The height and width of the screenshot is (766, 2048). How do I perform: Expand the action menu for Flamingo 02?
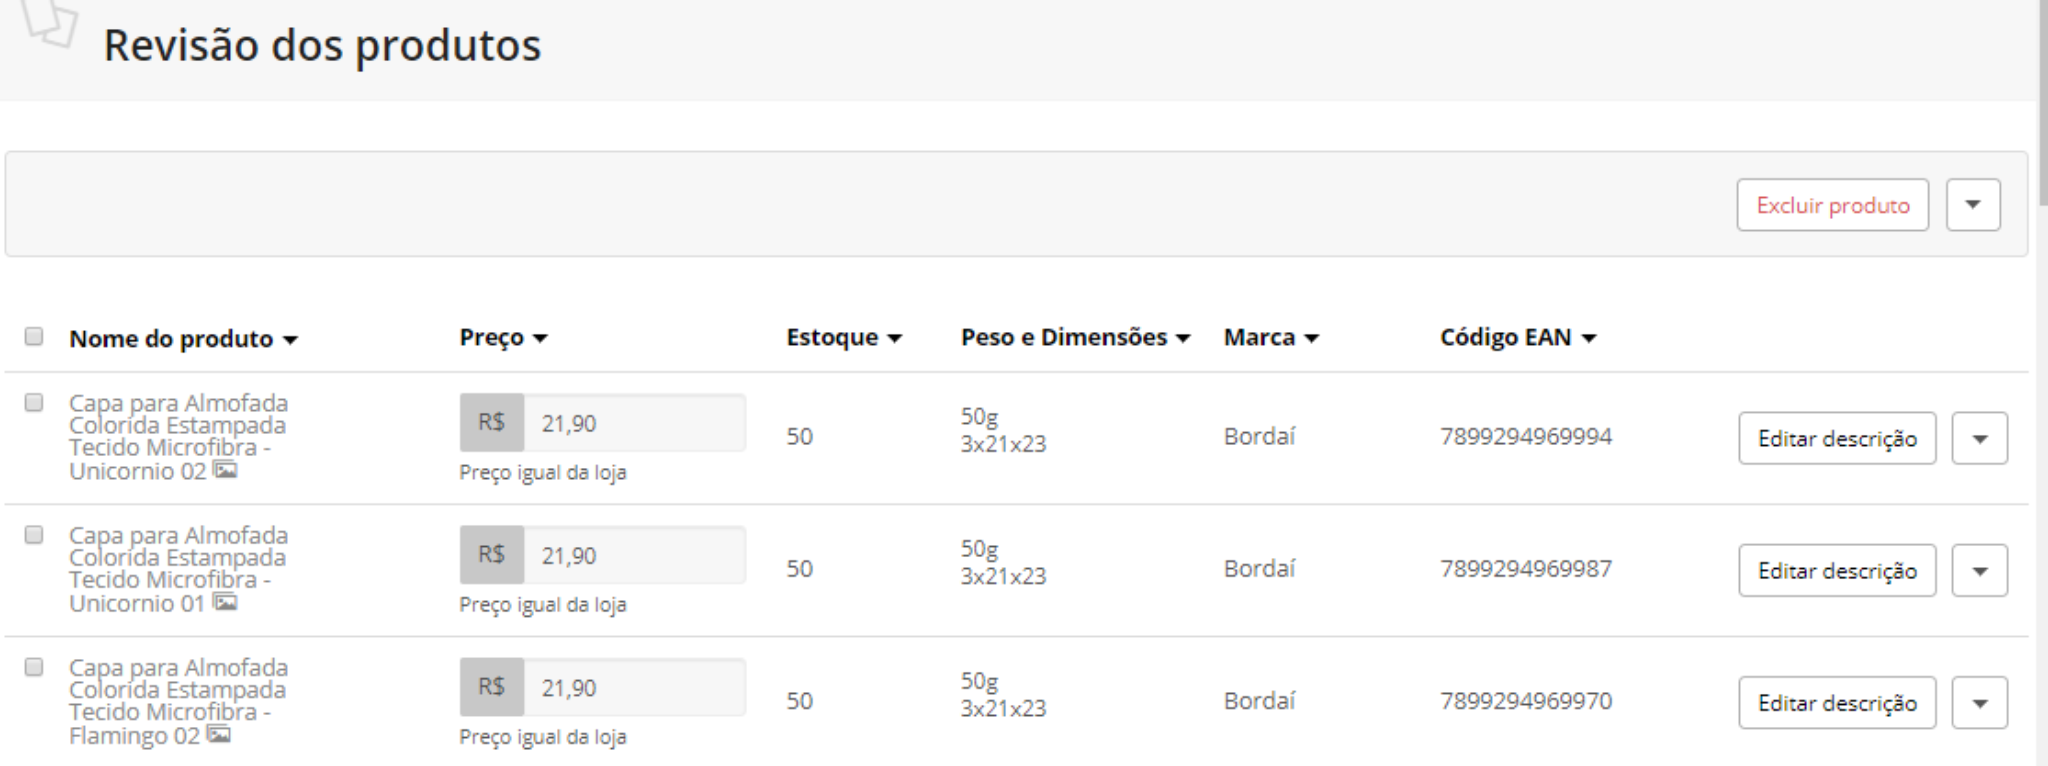coord(1979,703)
